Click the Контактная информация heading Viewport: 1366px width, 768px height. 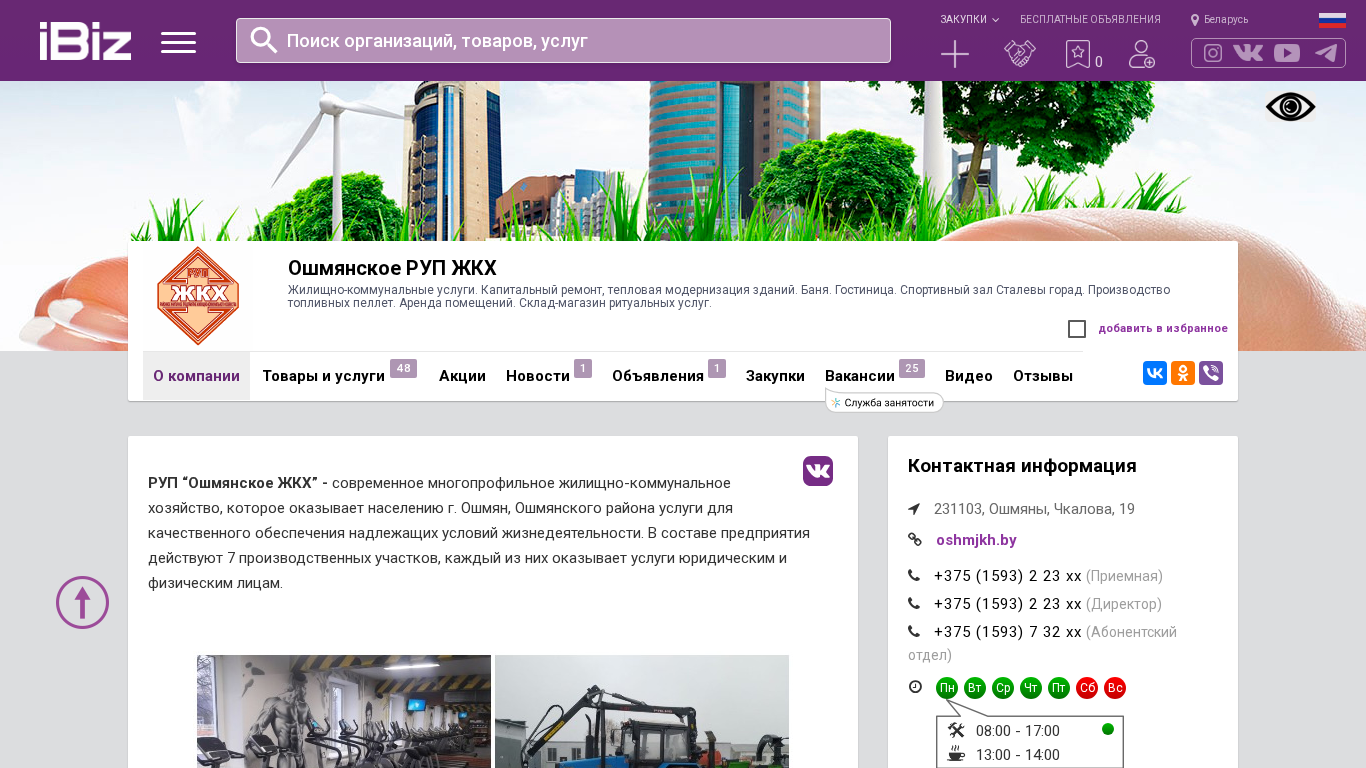[1022, 466]
